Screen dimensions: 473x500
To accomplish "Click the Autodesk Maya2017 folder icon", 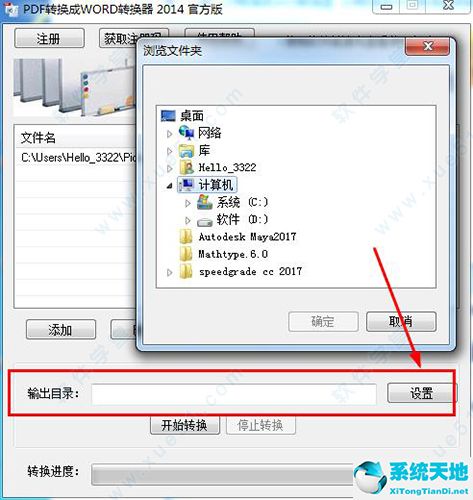I will [186, 237].
